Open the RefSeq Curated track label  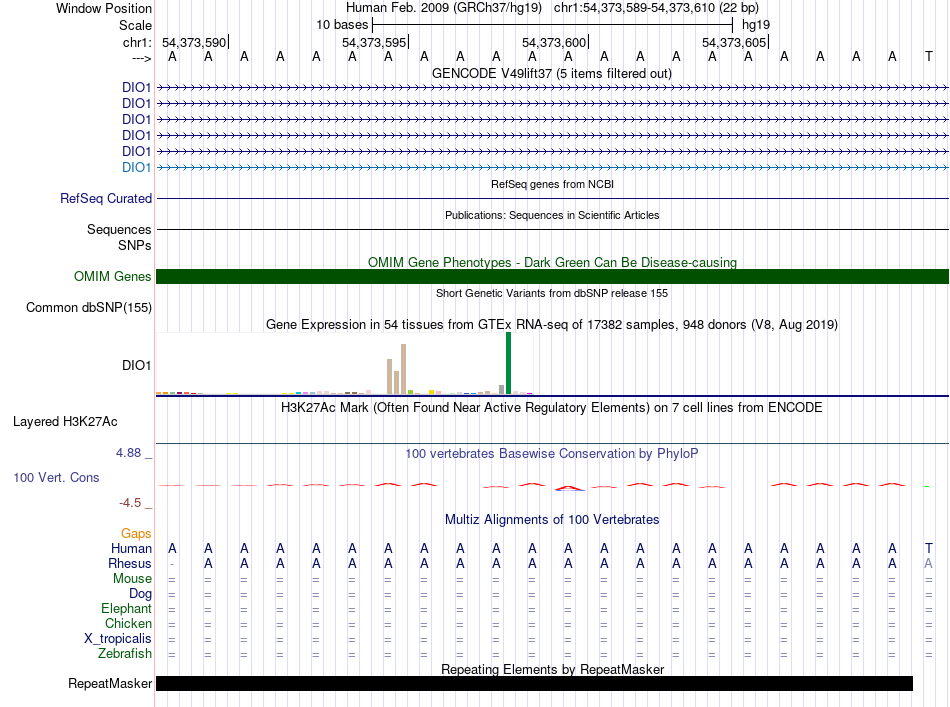coord(106,199)
